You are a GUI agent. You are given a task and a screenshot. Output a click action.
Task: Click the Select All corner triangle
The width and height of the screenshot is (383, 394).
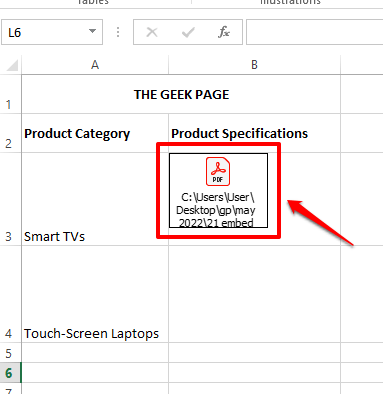[x=11, y=65]
